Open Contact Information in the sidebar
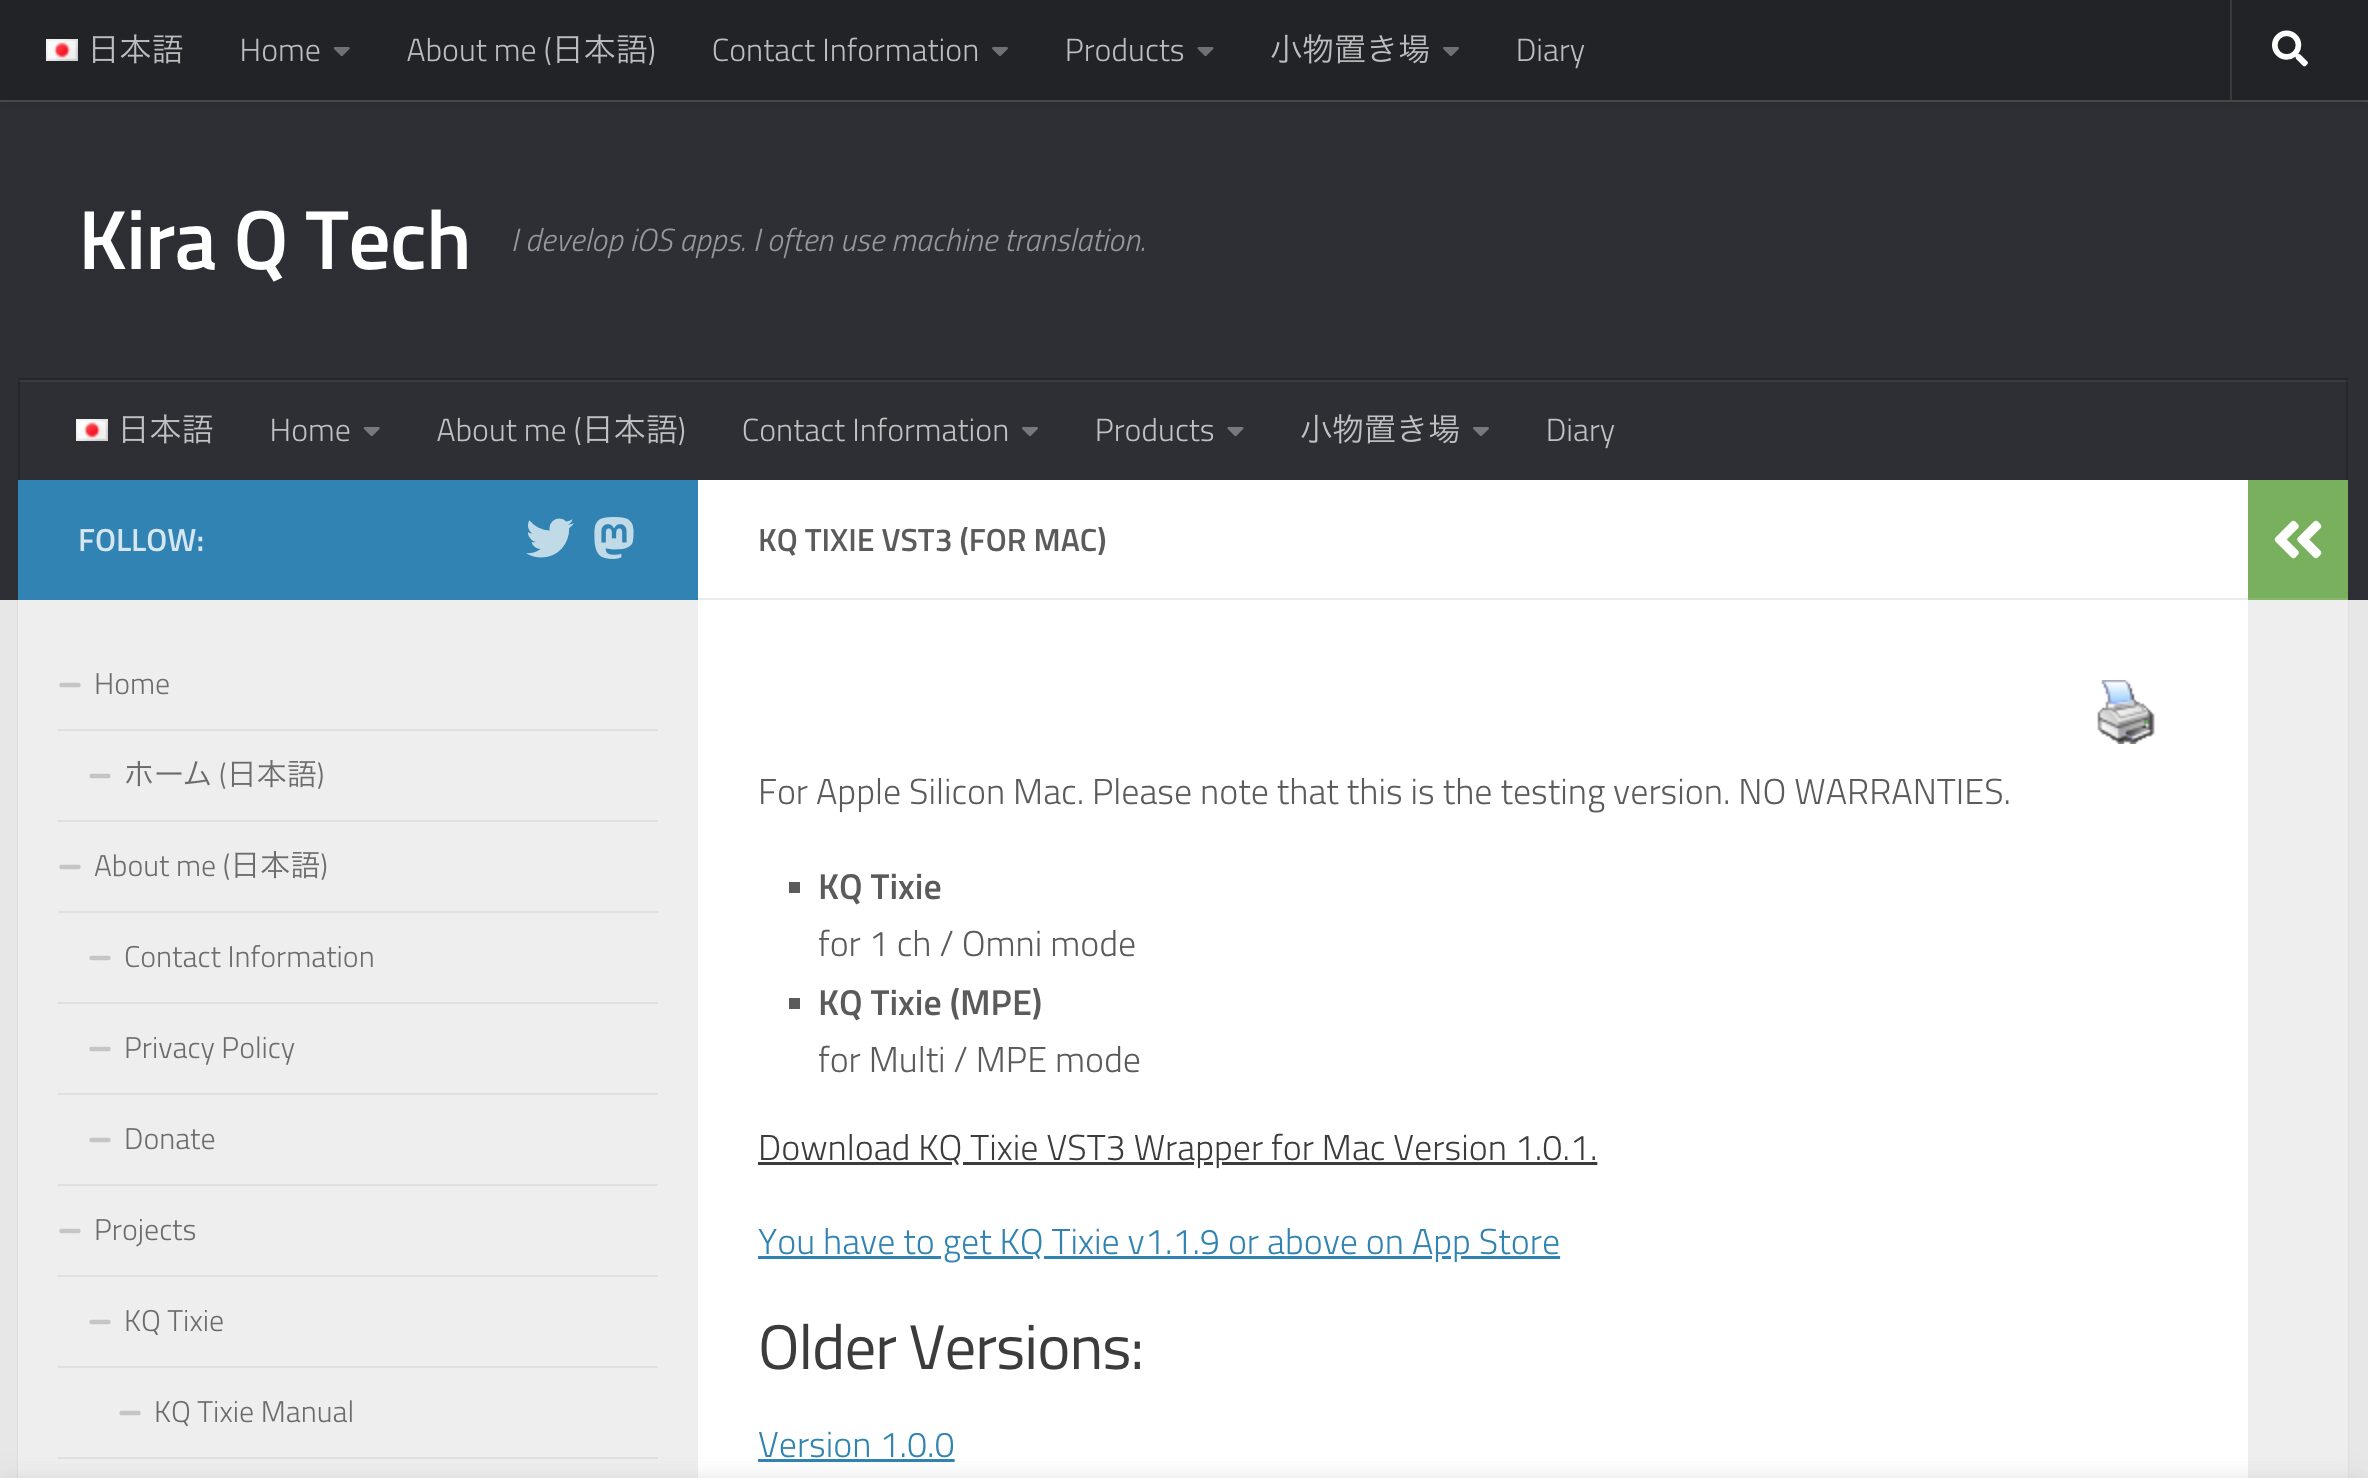Image resolution: width=2368 pixels, height=1478 pixels. coord(249,957)
